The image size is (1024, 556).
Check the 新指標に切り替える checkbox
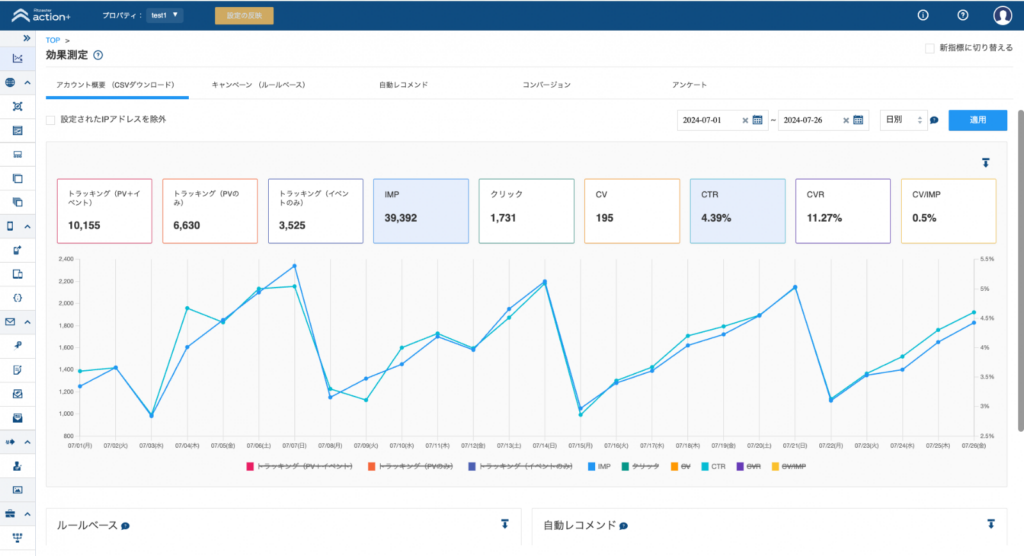(930, 48)
